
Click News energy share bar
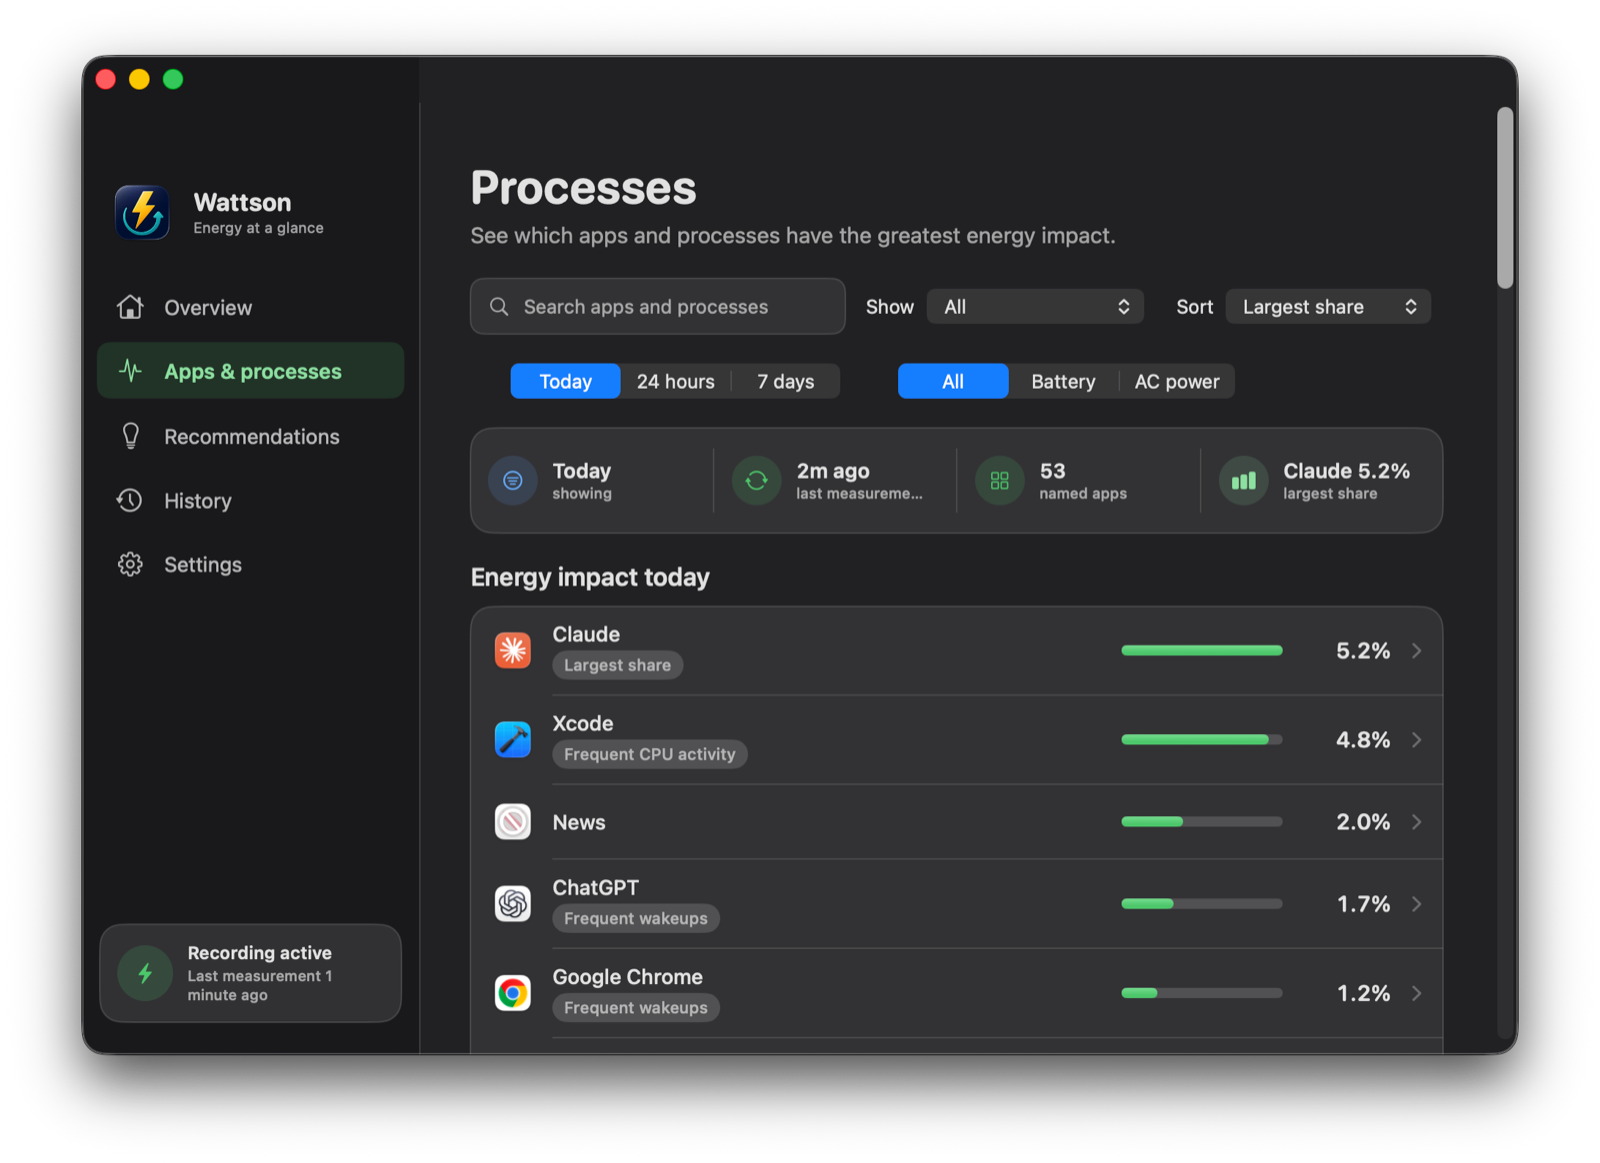coord(1202,822)
